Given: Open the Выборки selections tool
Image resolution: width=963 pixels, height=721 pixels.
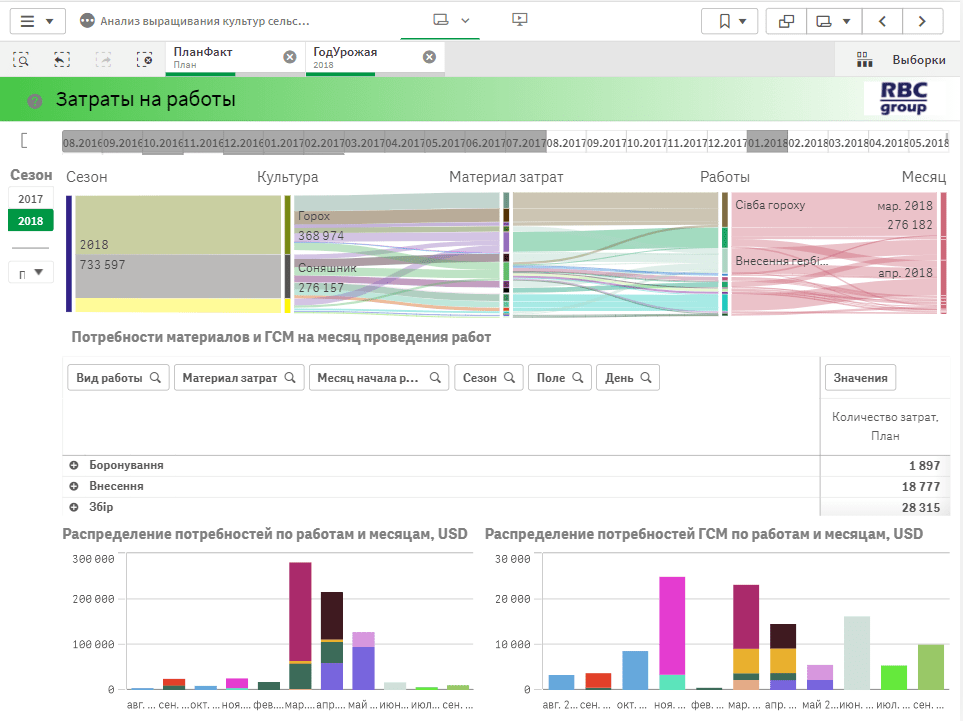Looking at the screenshot, I should pyautogui.click(x=900, y=59).
